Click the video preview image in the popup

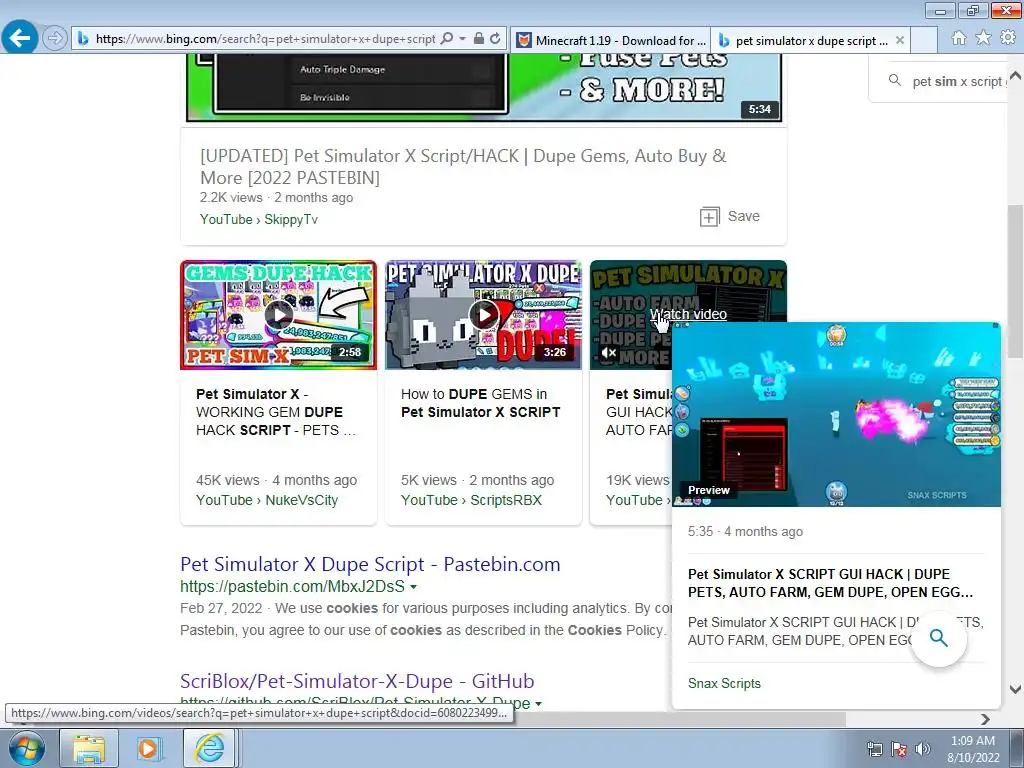[x=836, y=415]
